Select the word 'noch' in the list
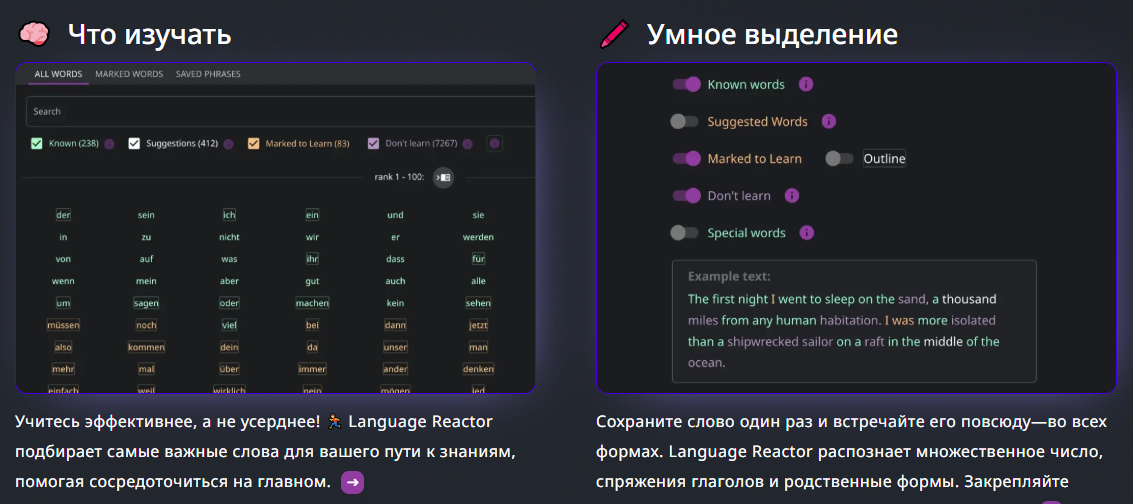 click(x=146, y=325)
